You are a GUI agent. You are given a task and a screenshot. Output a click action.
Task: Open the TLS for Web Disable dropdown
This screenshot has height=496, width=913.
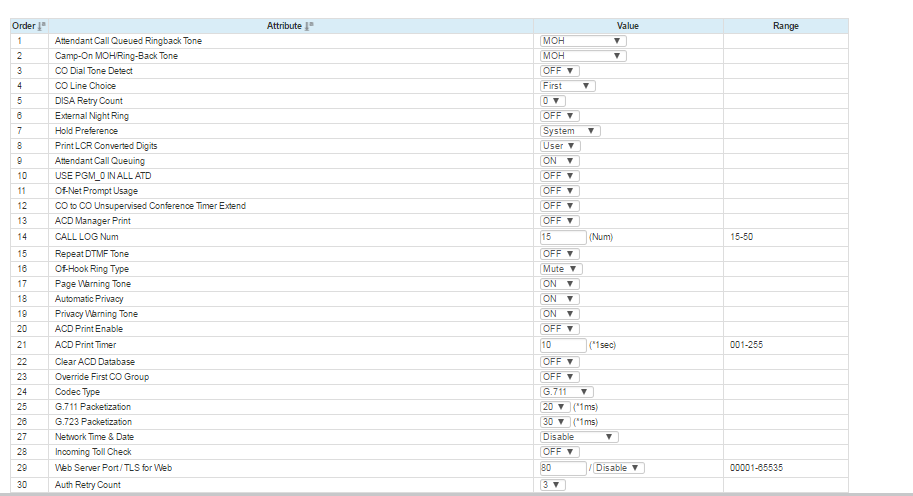619,468
